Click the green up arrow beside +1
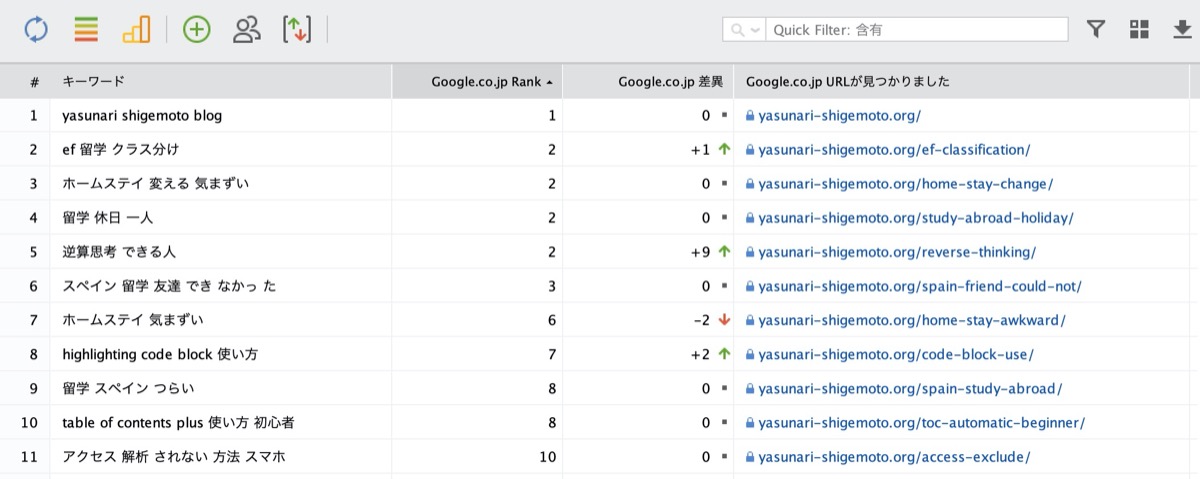Image resolution: width=1200 pixels, height=479 pixels. click(x=725, y=150)
